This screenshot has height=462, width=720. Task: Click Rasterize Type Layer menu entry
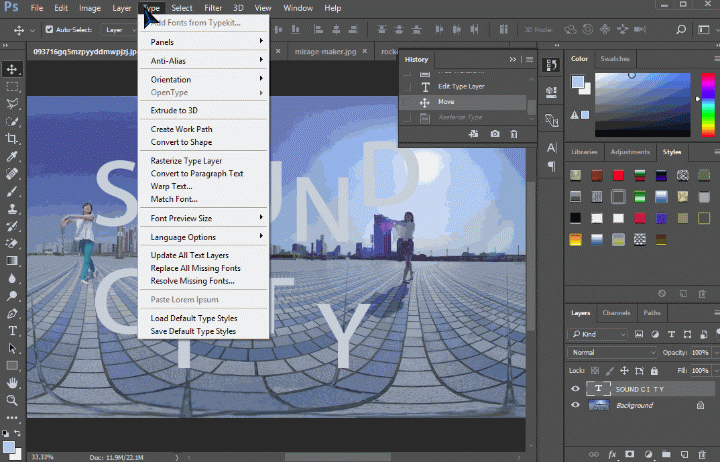point(186,161)
